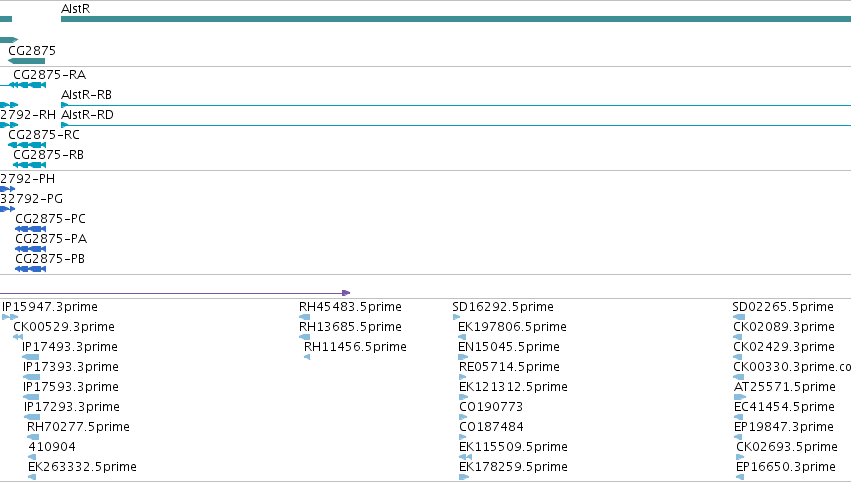Select the 2792-PH protein label

(27, 179)
